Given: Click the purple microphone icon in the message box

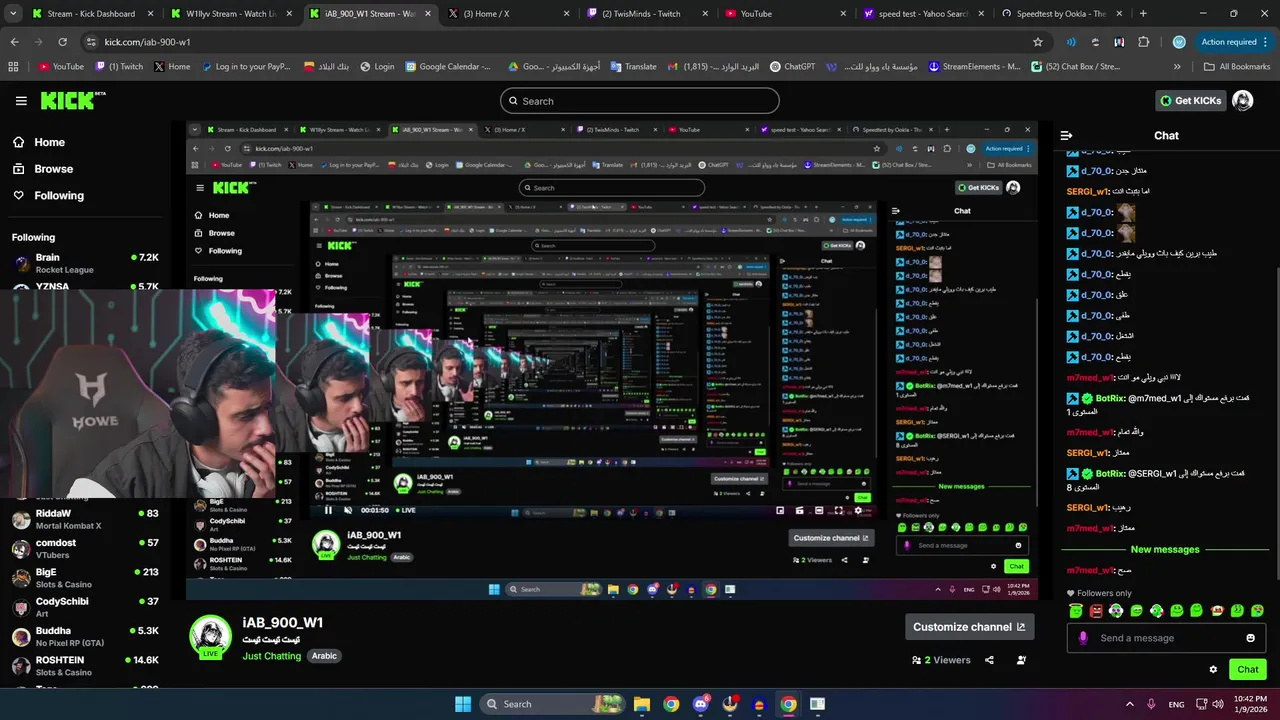Looking at the screenshot, I should click(1082, 638).
